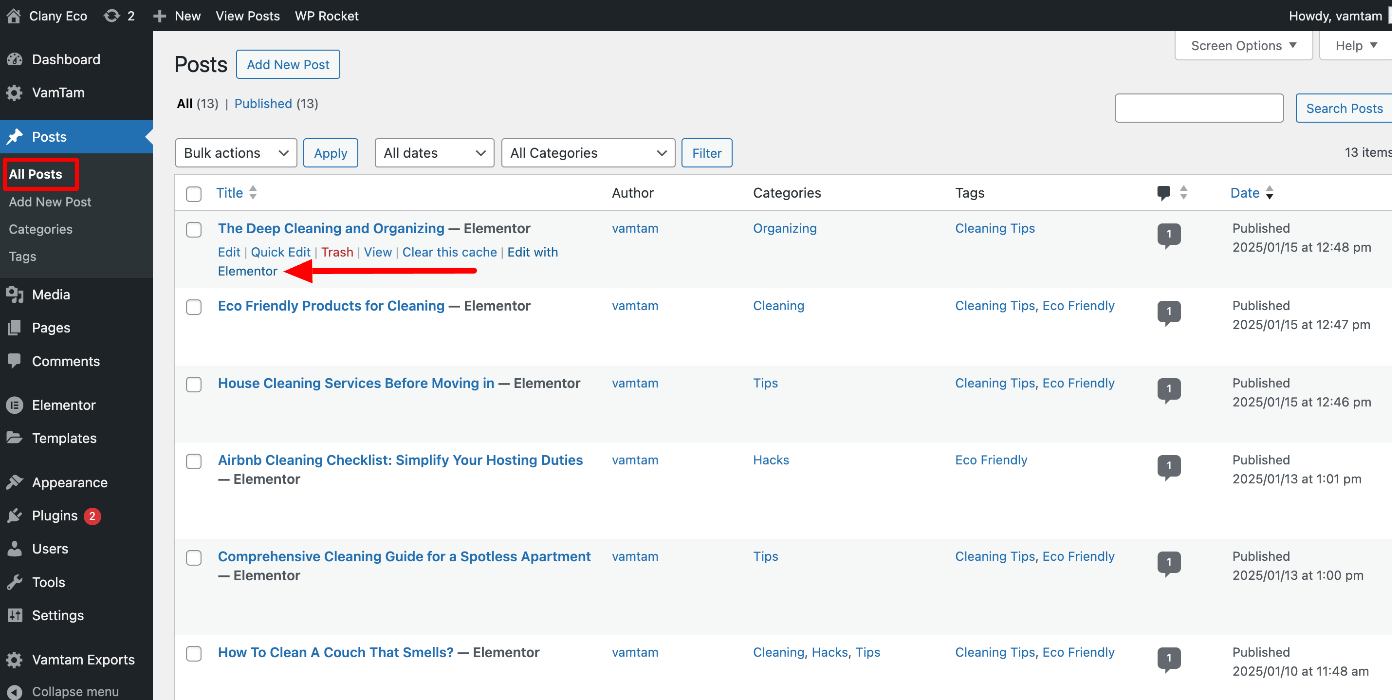Check House Cleaning Services Before Moving in post
Image resolution: width=1392 pixels, height=700 pixels.
click(194, 384)
